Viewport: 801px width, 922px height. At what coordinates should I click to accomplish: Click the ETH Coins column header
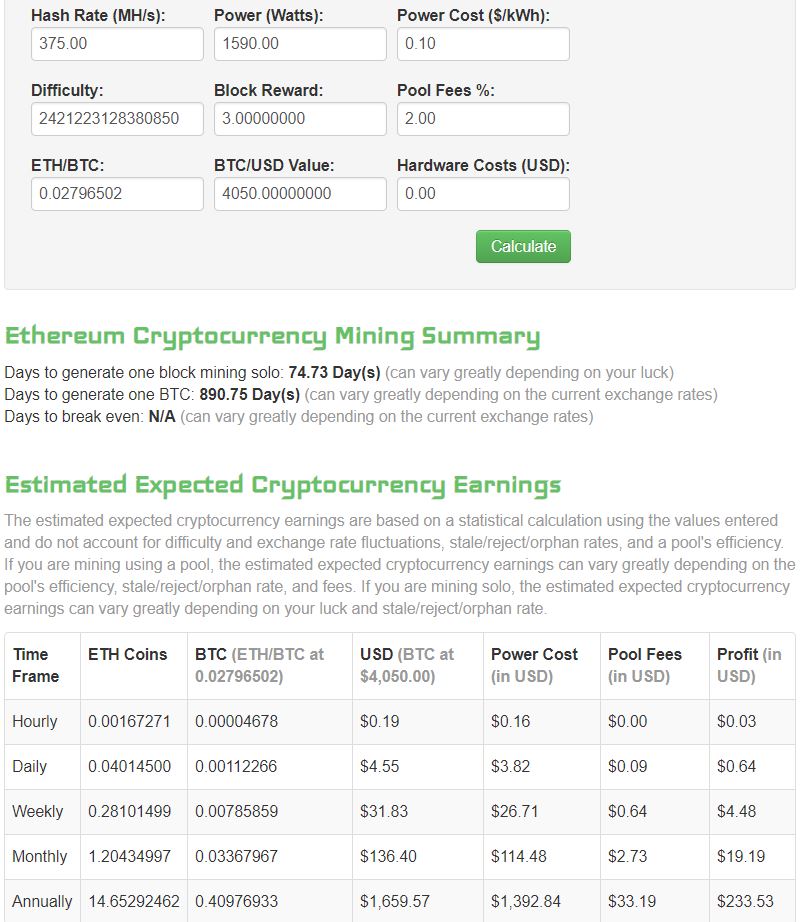click(128, 654)
